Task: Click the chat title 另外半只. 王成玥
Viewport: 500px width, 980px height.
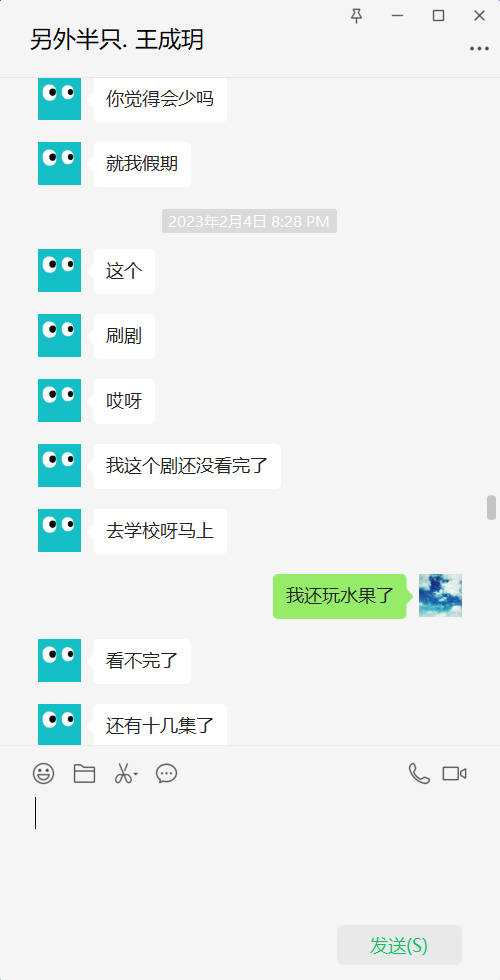Action: click(117, 39)
